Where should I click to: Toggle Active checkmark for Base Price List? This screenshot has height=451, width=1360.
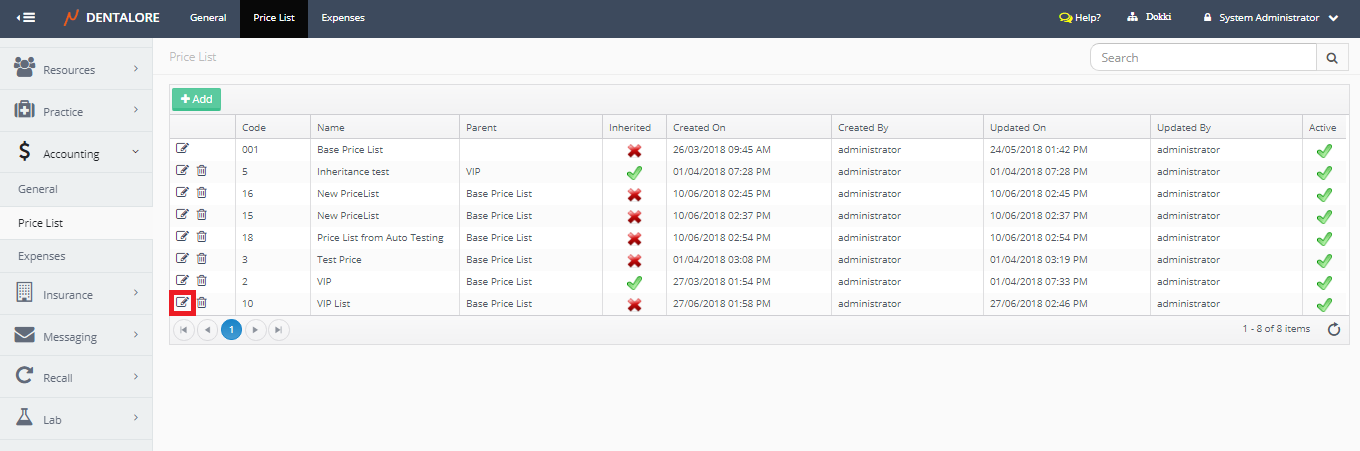(x=1324, y=150)
